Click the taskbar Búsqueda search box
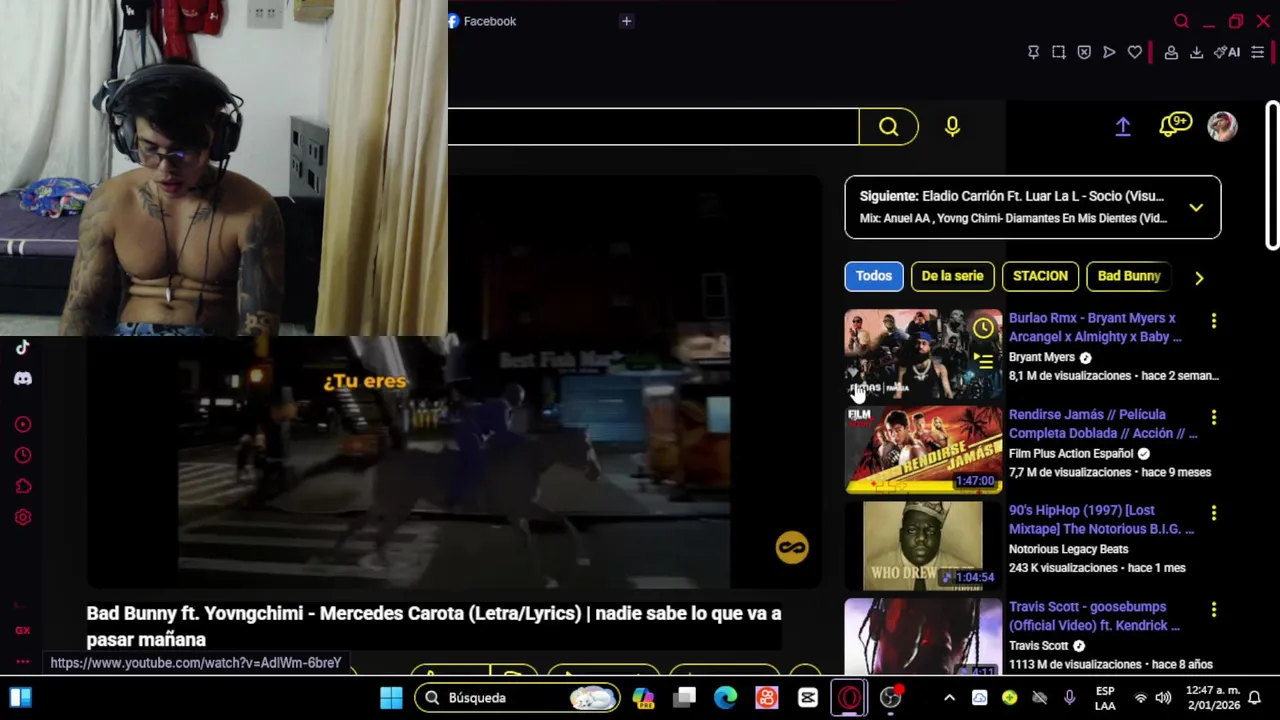The height and width of the screenshot is (720, 1280). (x=517, y=698)
